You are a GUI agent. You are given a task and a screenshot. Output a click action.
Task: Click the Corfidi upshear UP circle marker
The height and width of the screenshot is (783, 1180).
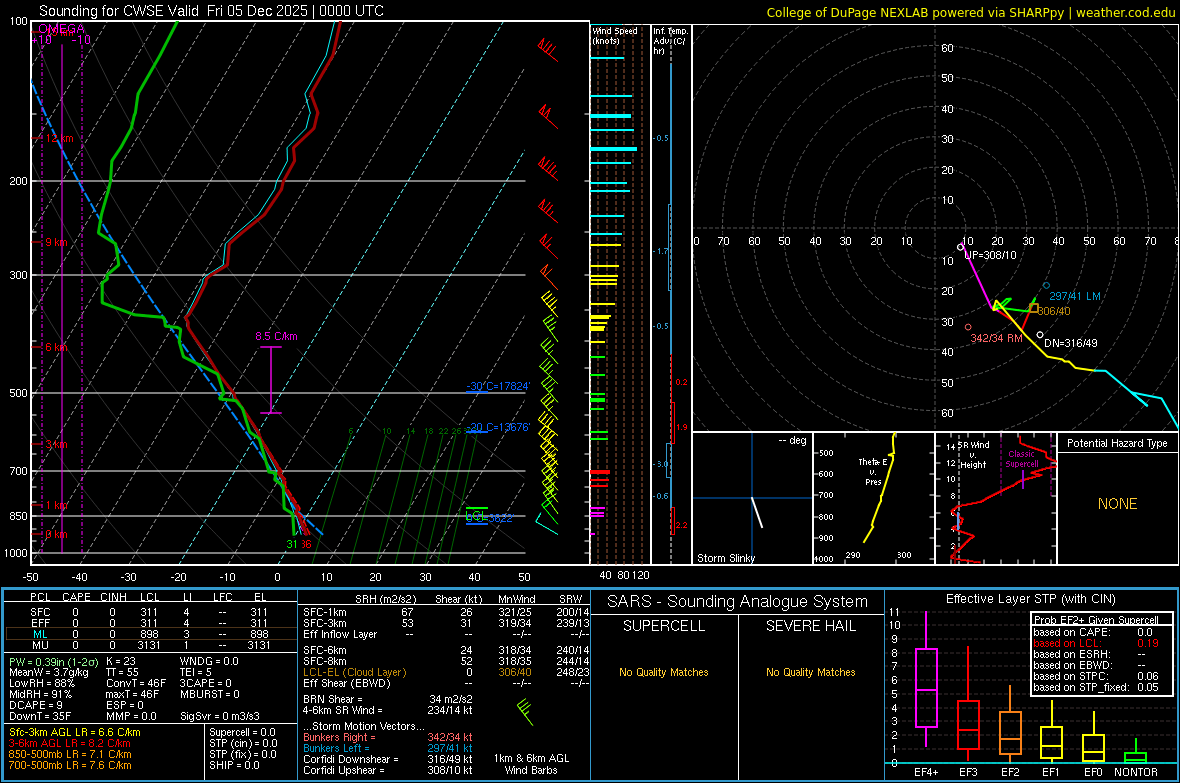click(960, 247)
